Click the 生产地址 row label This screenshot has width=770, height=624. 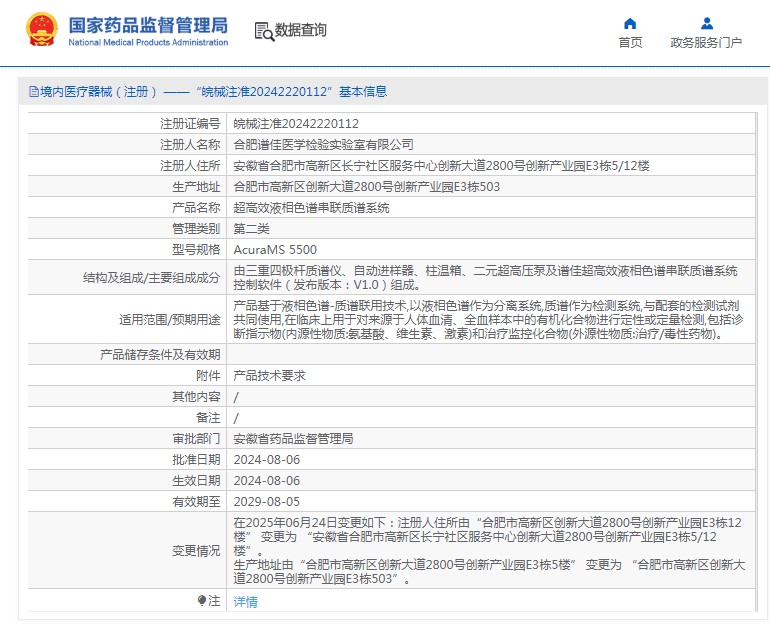pos(196,187)
